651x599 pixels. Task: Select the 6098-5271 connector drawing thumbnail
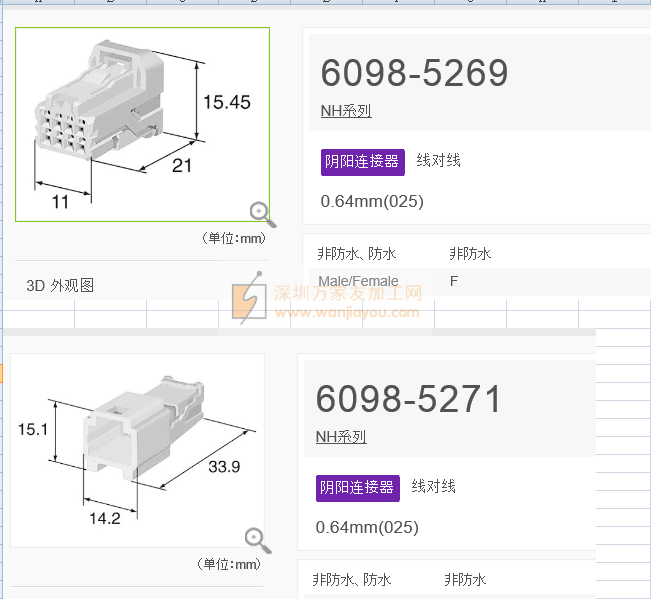137,450
